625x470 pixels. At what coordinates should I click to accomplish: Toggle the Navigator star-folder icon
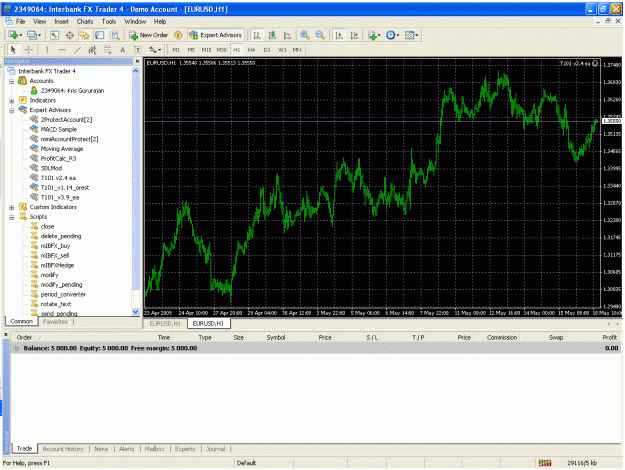[85, 35]
